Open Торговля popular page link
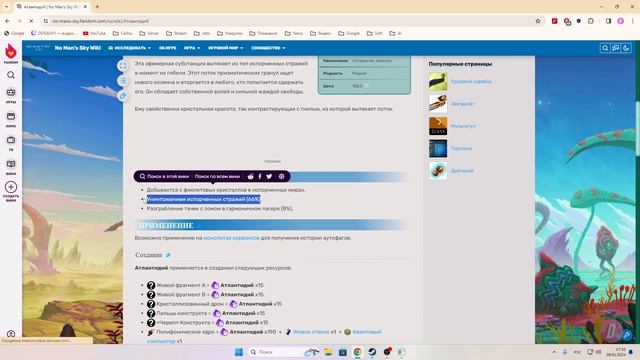Image resolution: width=640 pixels, height=360 pixels. tap(462, 149)
